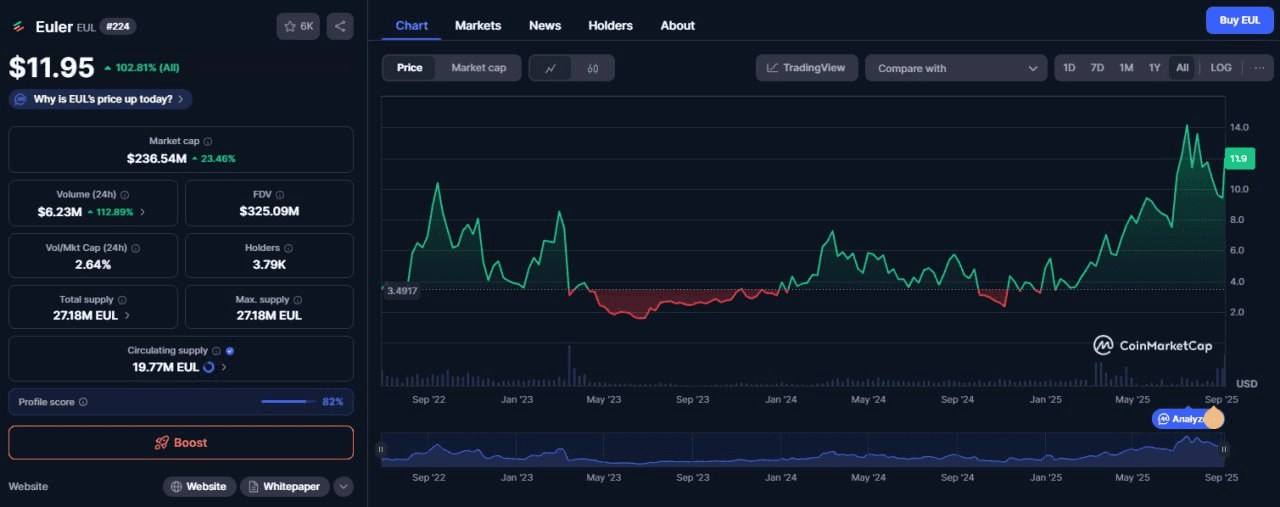The height and width of the screenshot is (507, 1280).
Task: Click the CoinMarketCap AI Analyze button
Action: point(1188,419)
